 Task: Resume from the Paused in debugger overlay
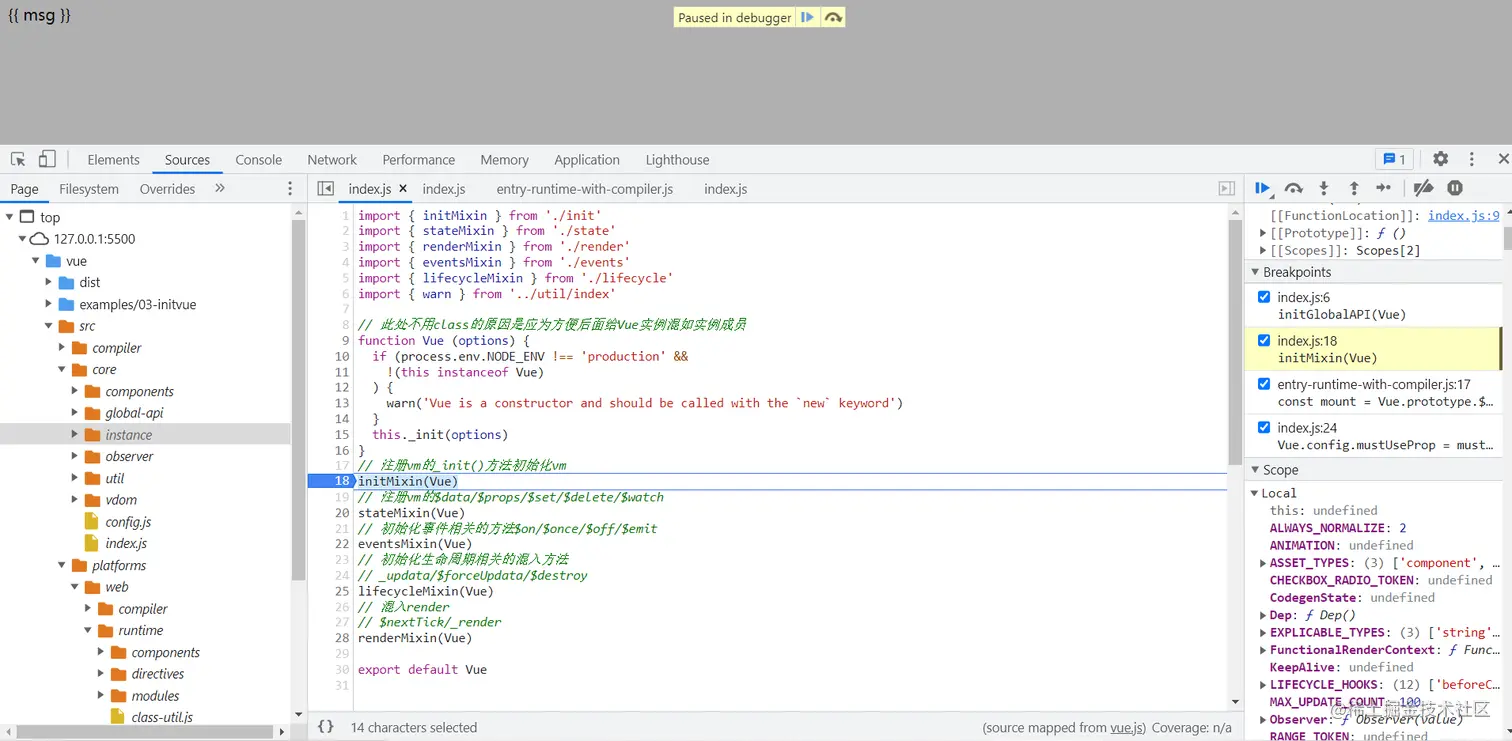click(808, 17)
